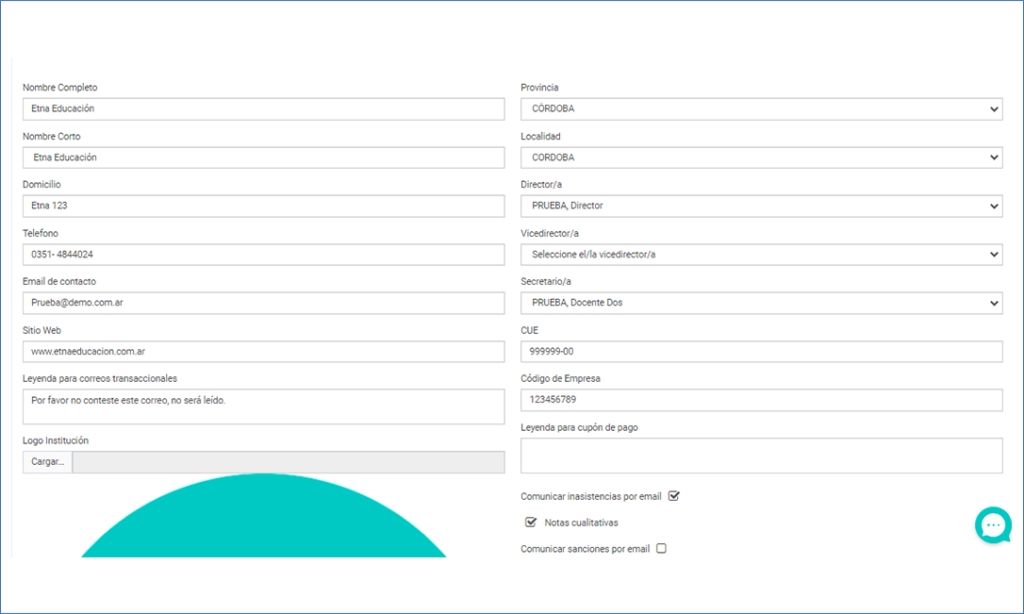Screen dimensions: 1024x614
Task: Click the Nombre Completo text field
Action: point(263,109)
